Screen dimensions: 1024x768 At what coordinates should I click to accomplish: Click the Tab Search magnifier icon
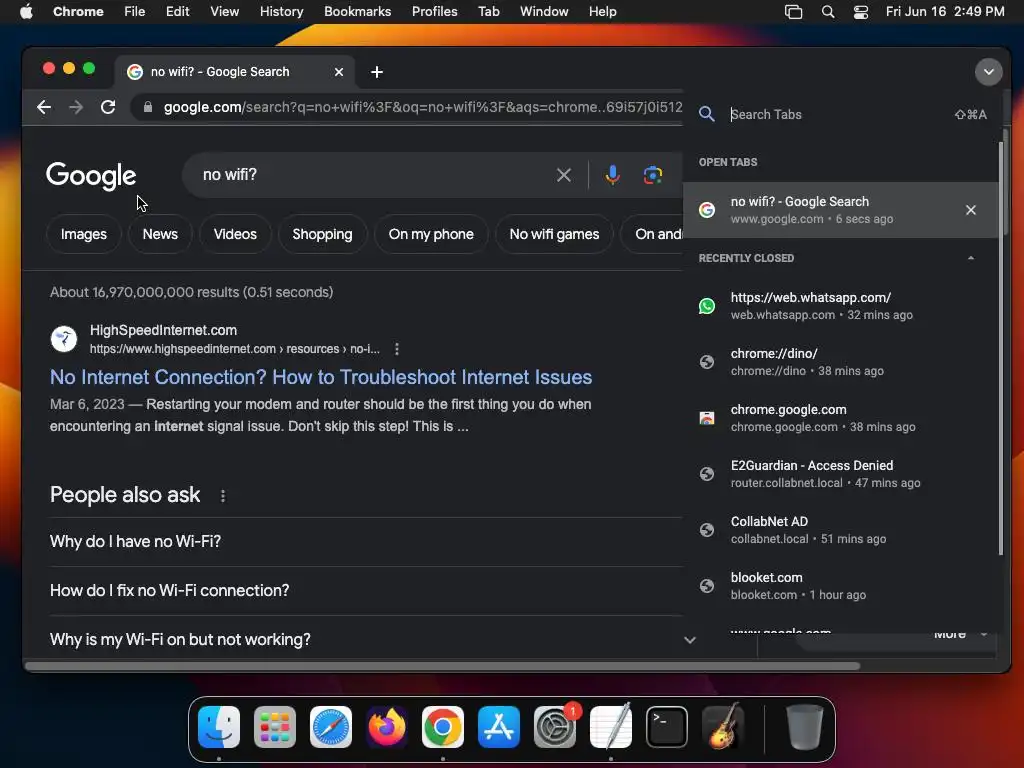pos(706,114)
